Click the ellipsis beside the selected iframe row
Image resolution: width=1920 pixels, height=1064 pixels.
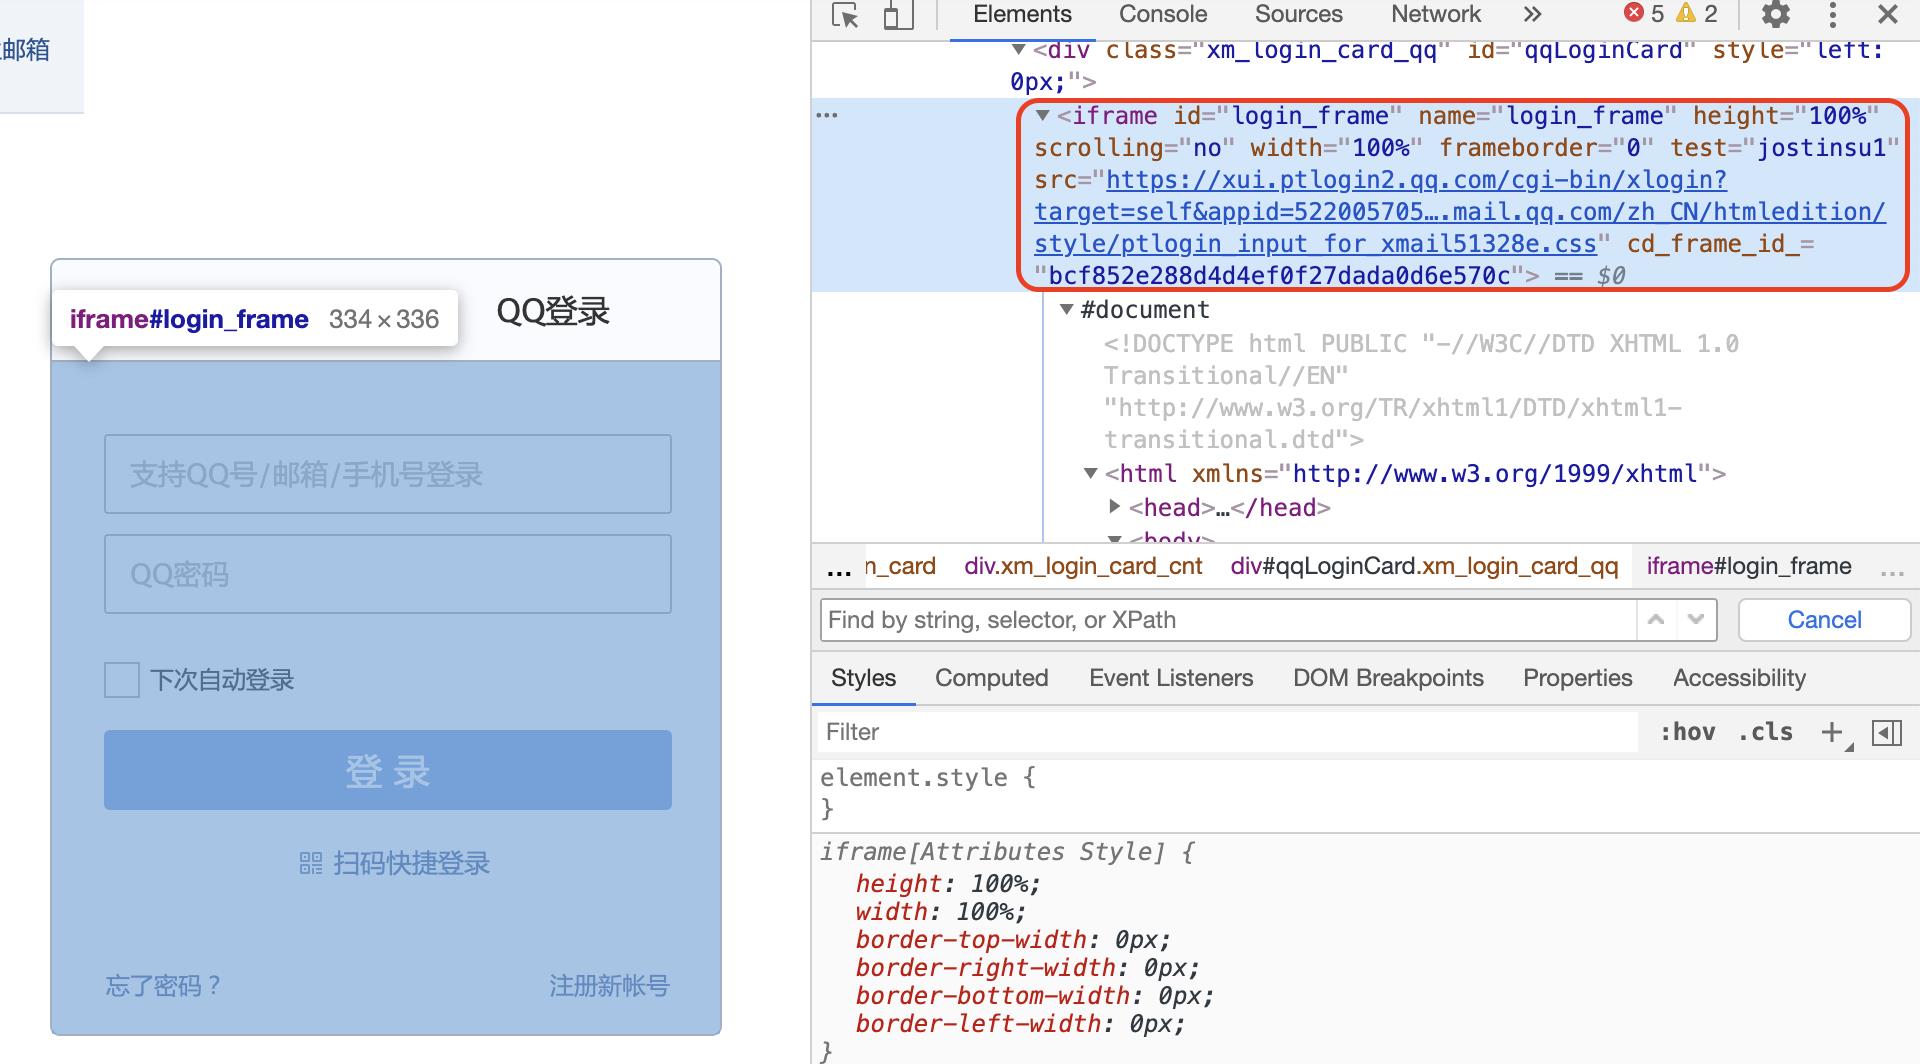click(827, 115)
